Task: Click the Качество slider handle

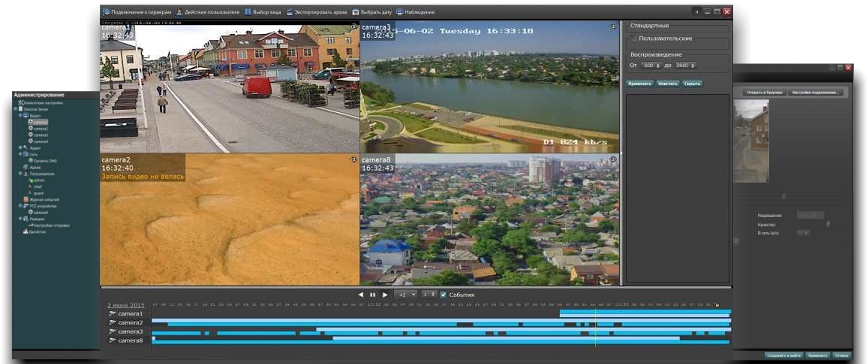Action: click(x=828, y=224)
